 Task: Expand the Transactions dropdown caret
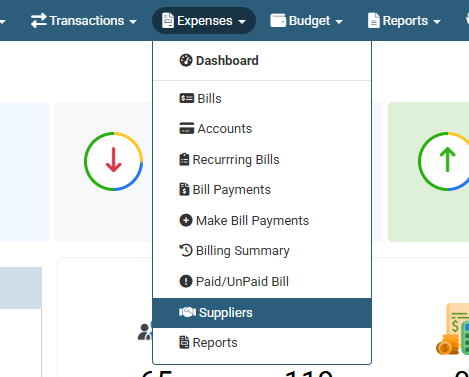point(133,22)
